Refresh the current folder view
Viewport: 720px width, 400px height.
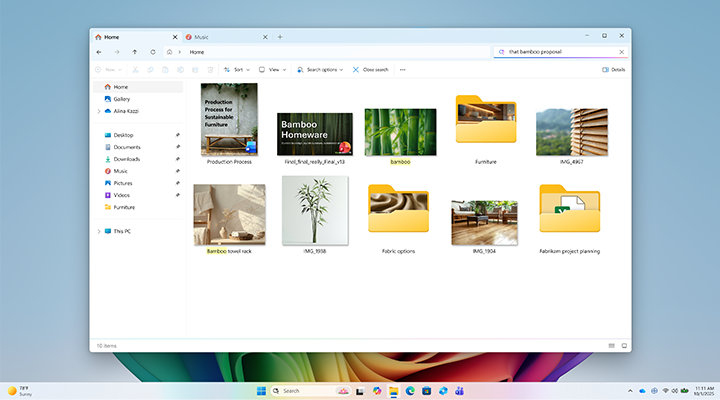pos(153,52)
